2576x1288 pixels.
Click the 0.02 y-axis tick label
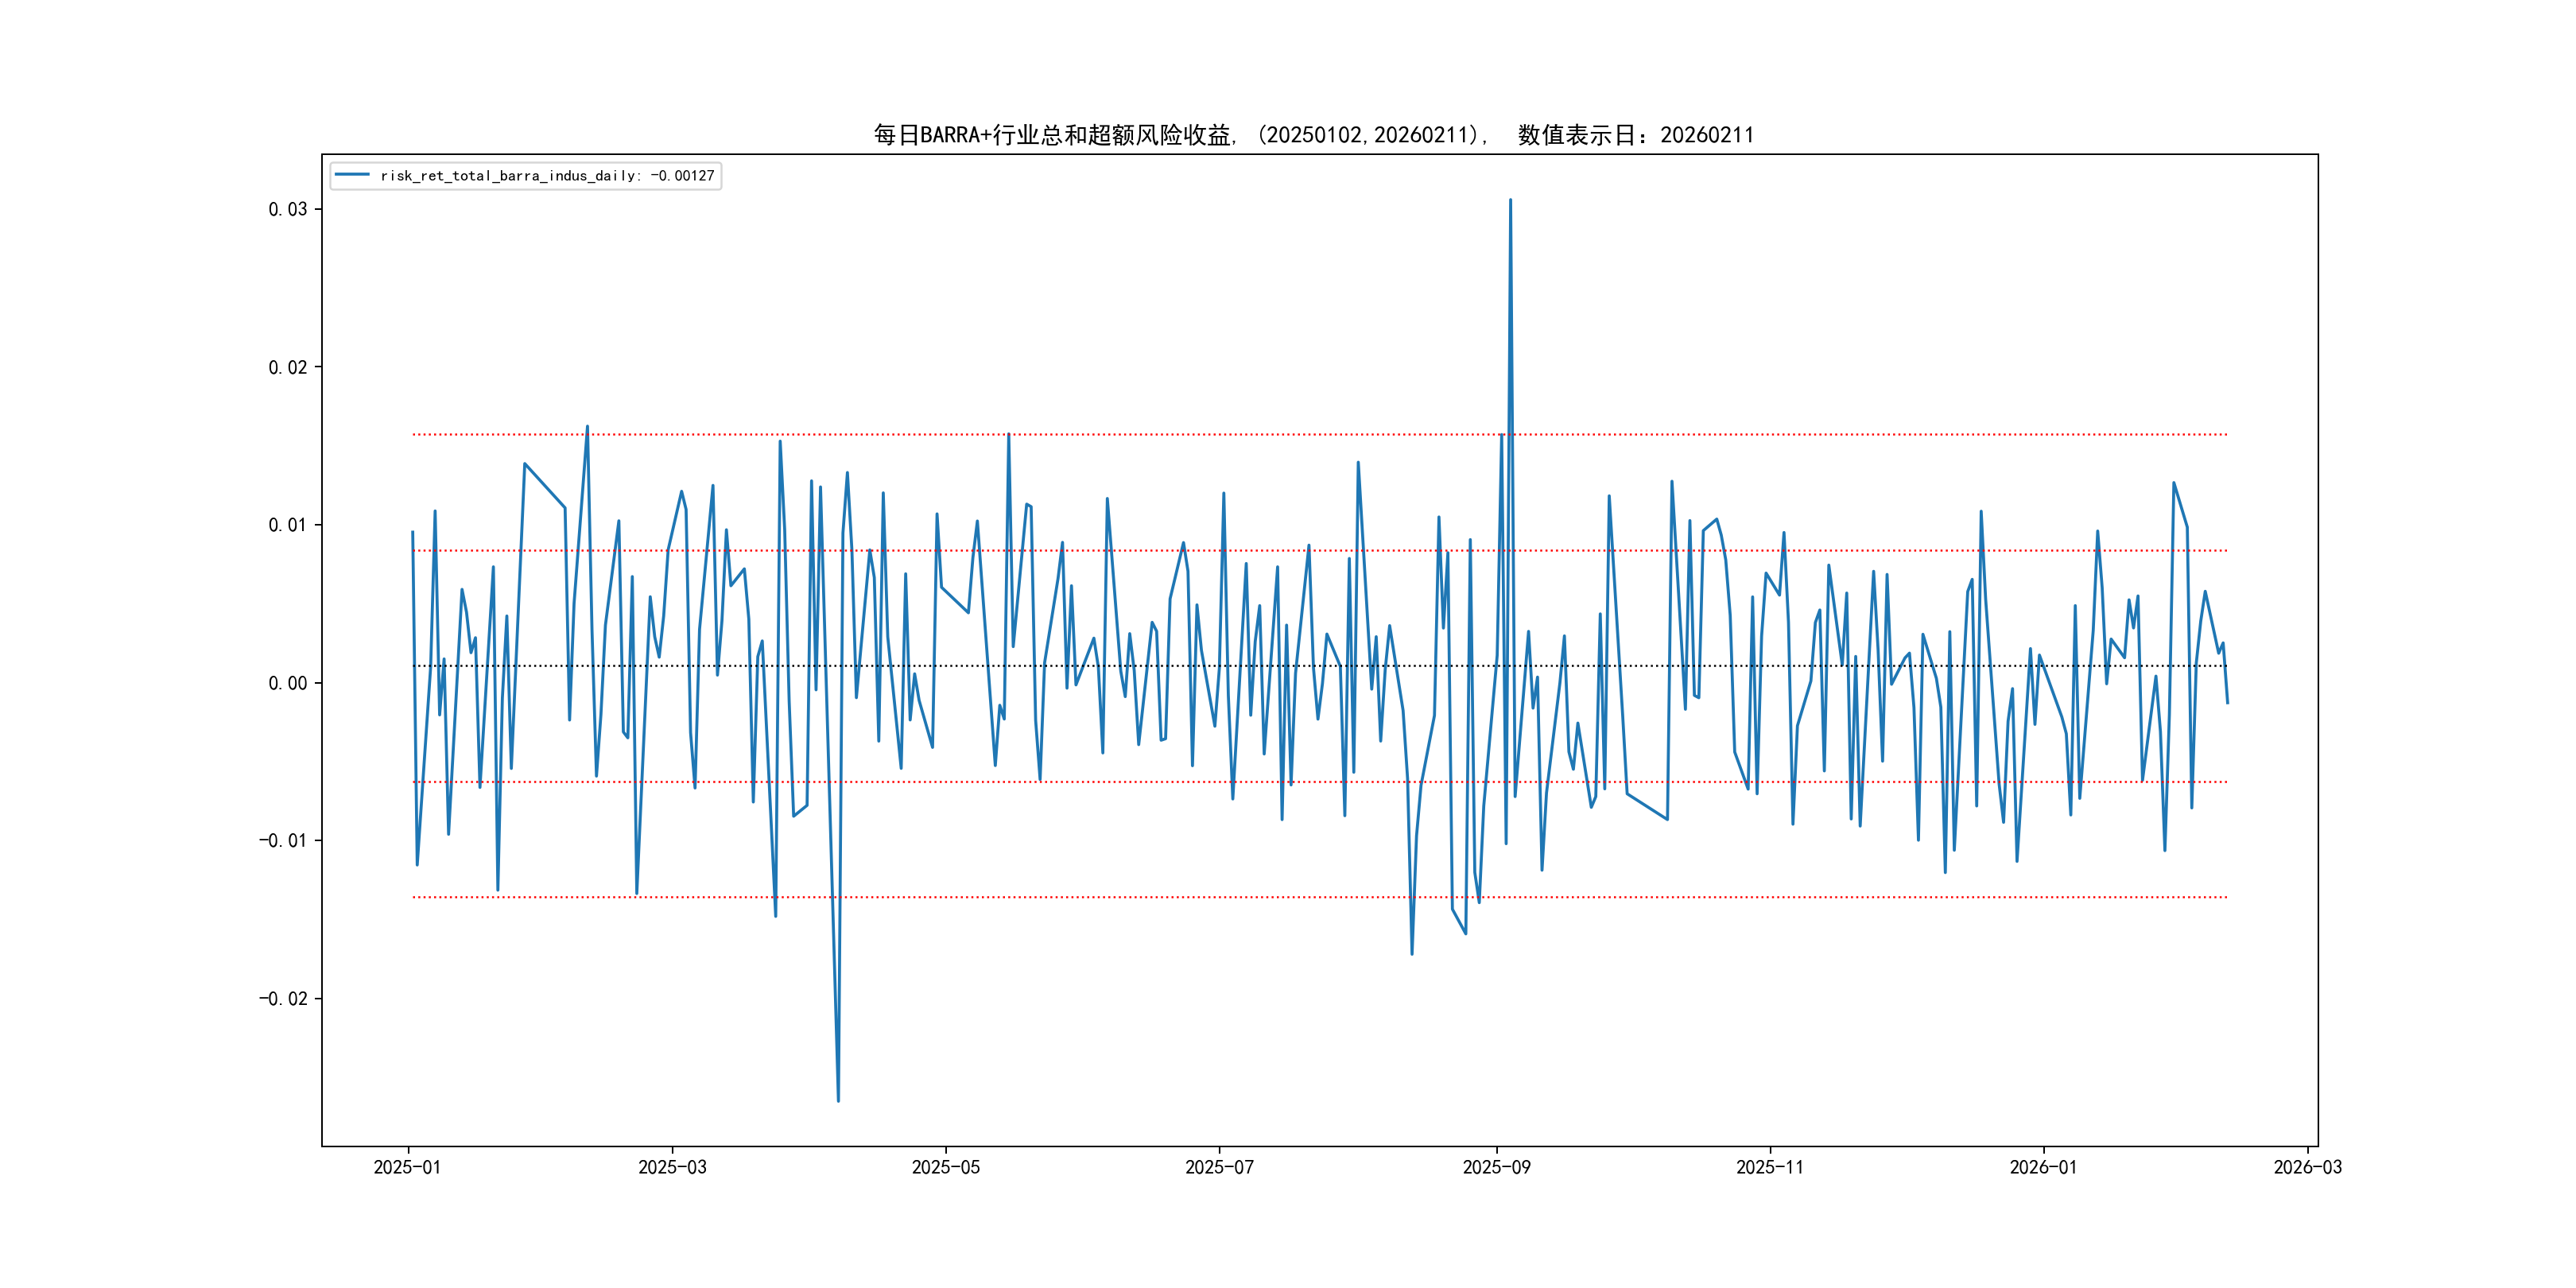coord(287,367)
